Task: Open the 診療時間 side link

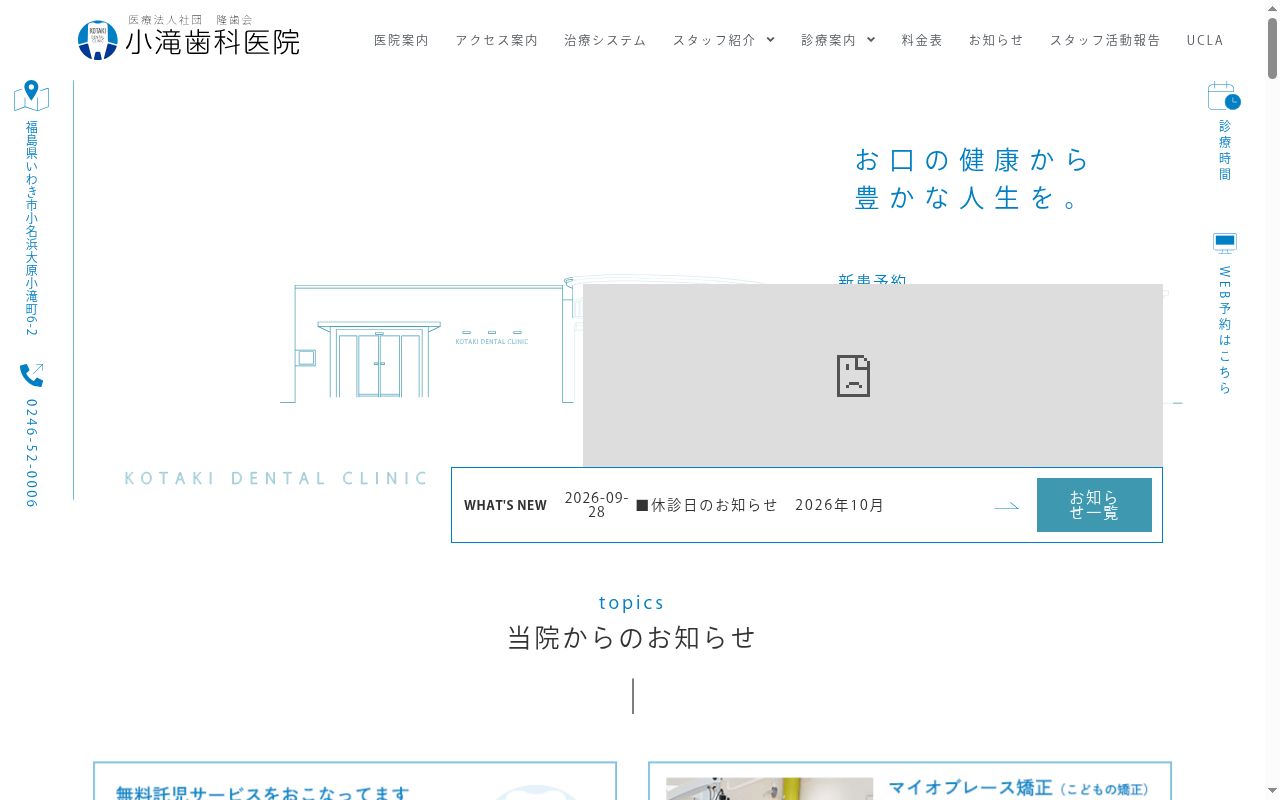Action: point(1225,150)
